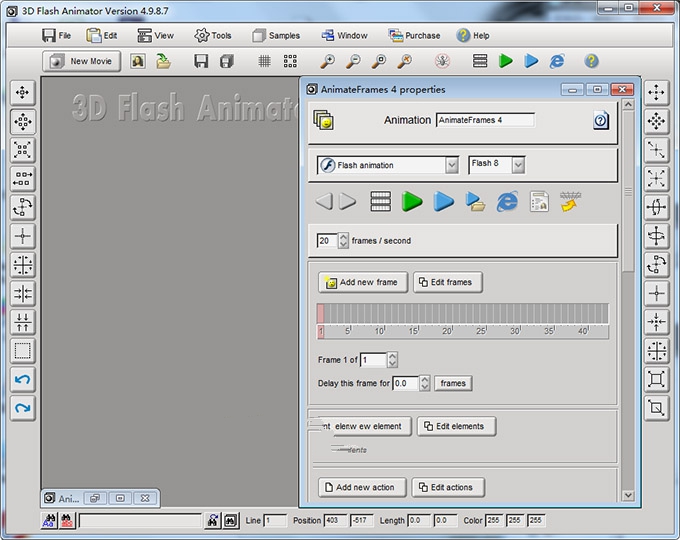The width and height of the screenshot is (680, 540).
Task: Click the bug debug icon in toolbar
Action: click(442, 61)
